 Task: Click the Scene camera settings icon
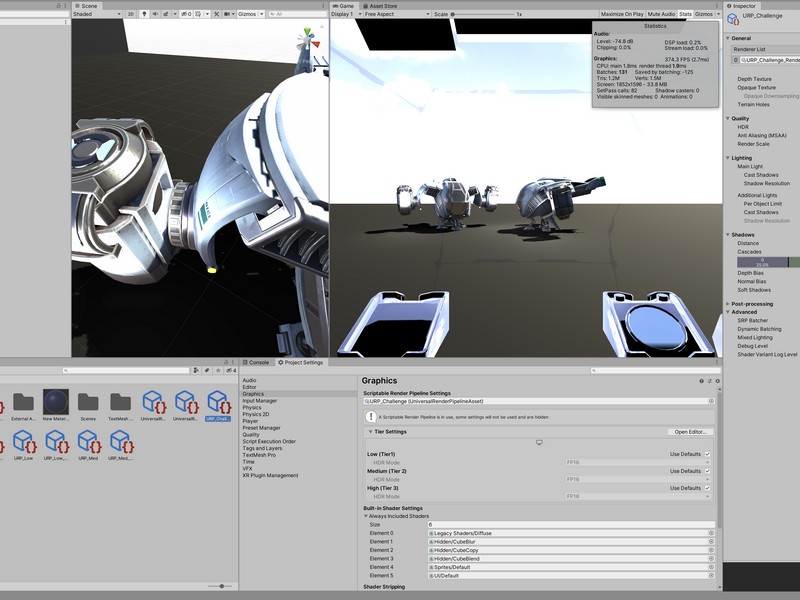(227, 14)
